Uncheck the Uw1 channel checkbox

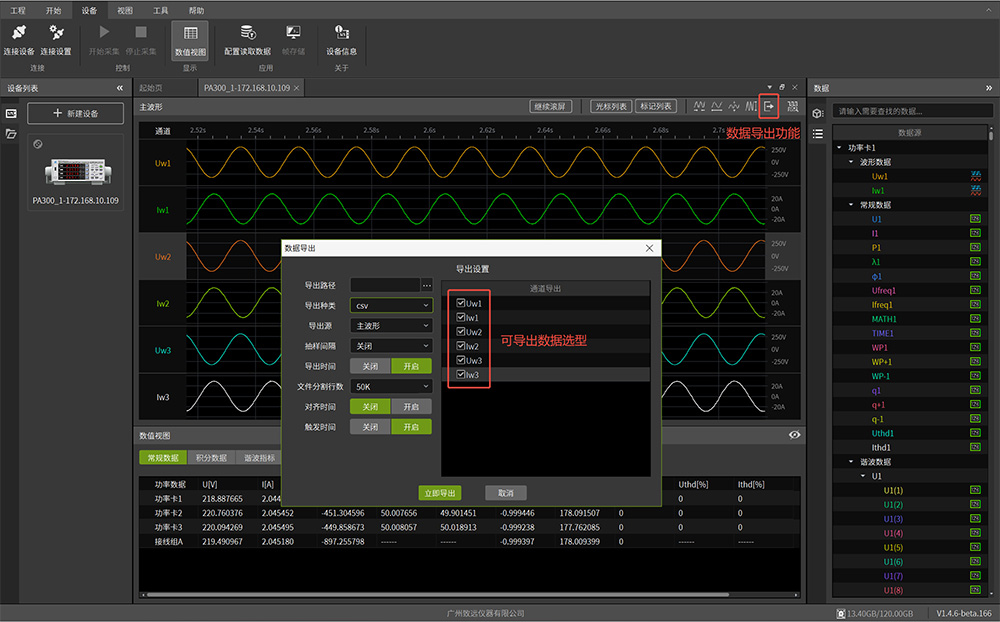pyautogui.click(x=460, y=303)
